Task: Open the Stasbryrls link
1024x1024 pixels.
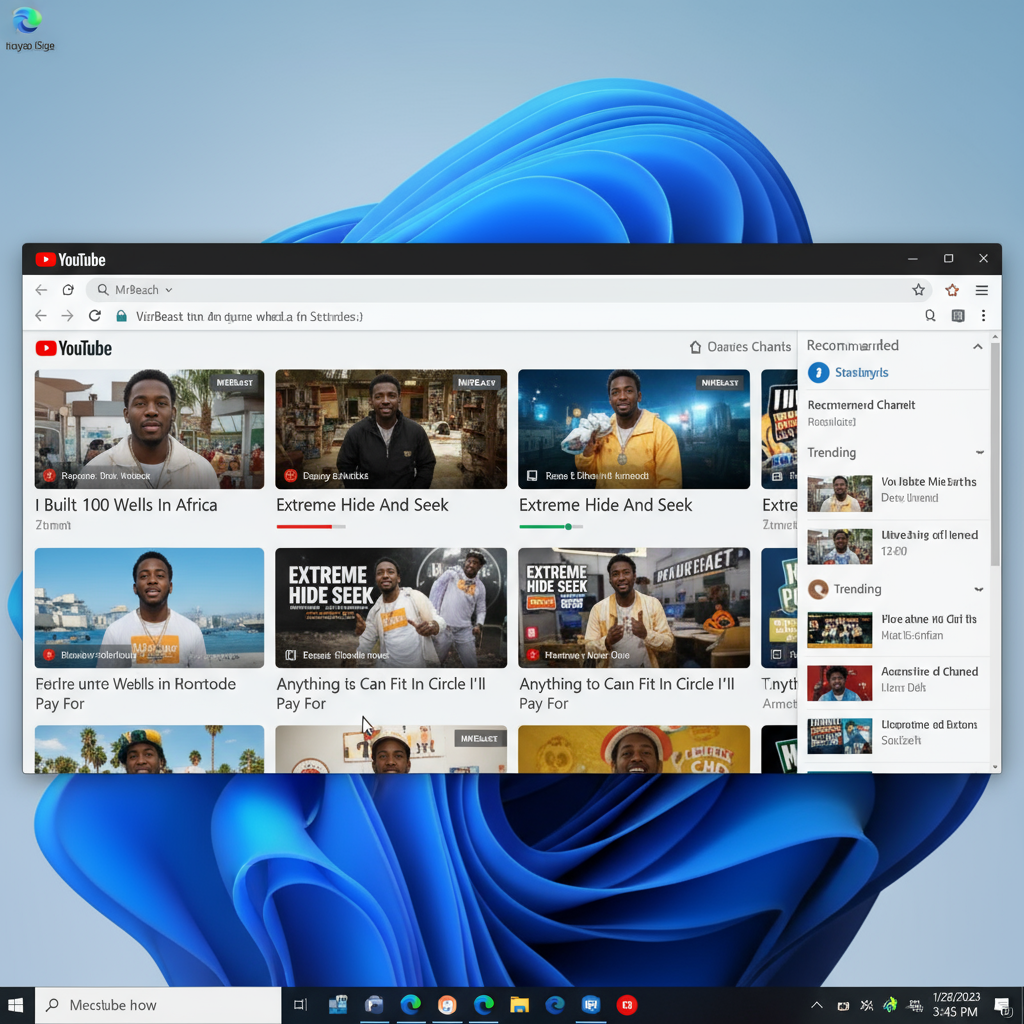Action: (861, 372)
